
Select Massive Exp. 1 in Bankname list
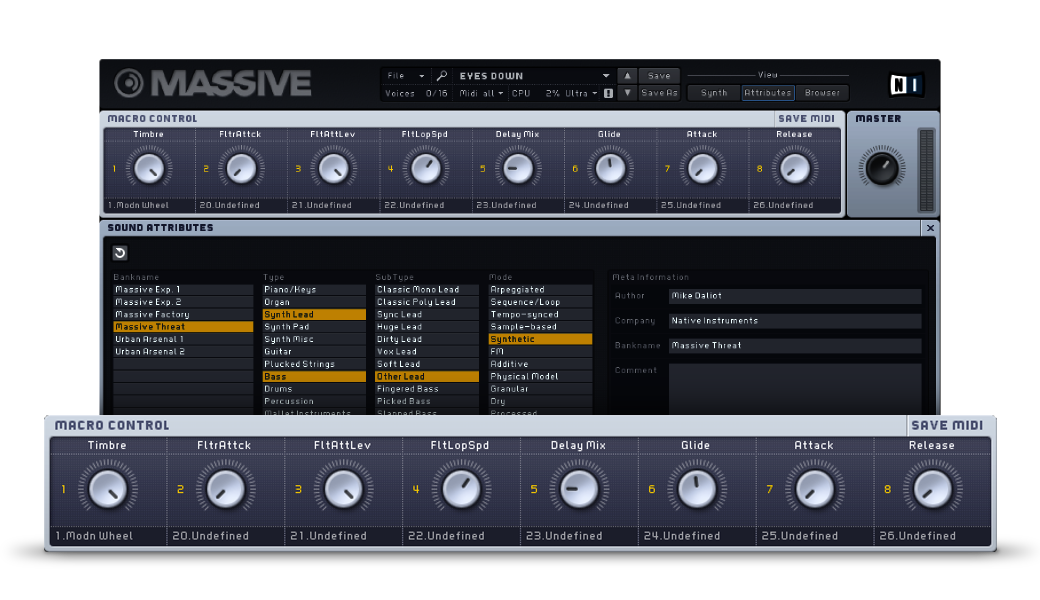(183, 290)
